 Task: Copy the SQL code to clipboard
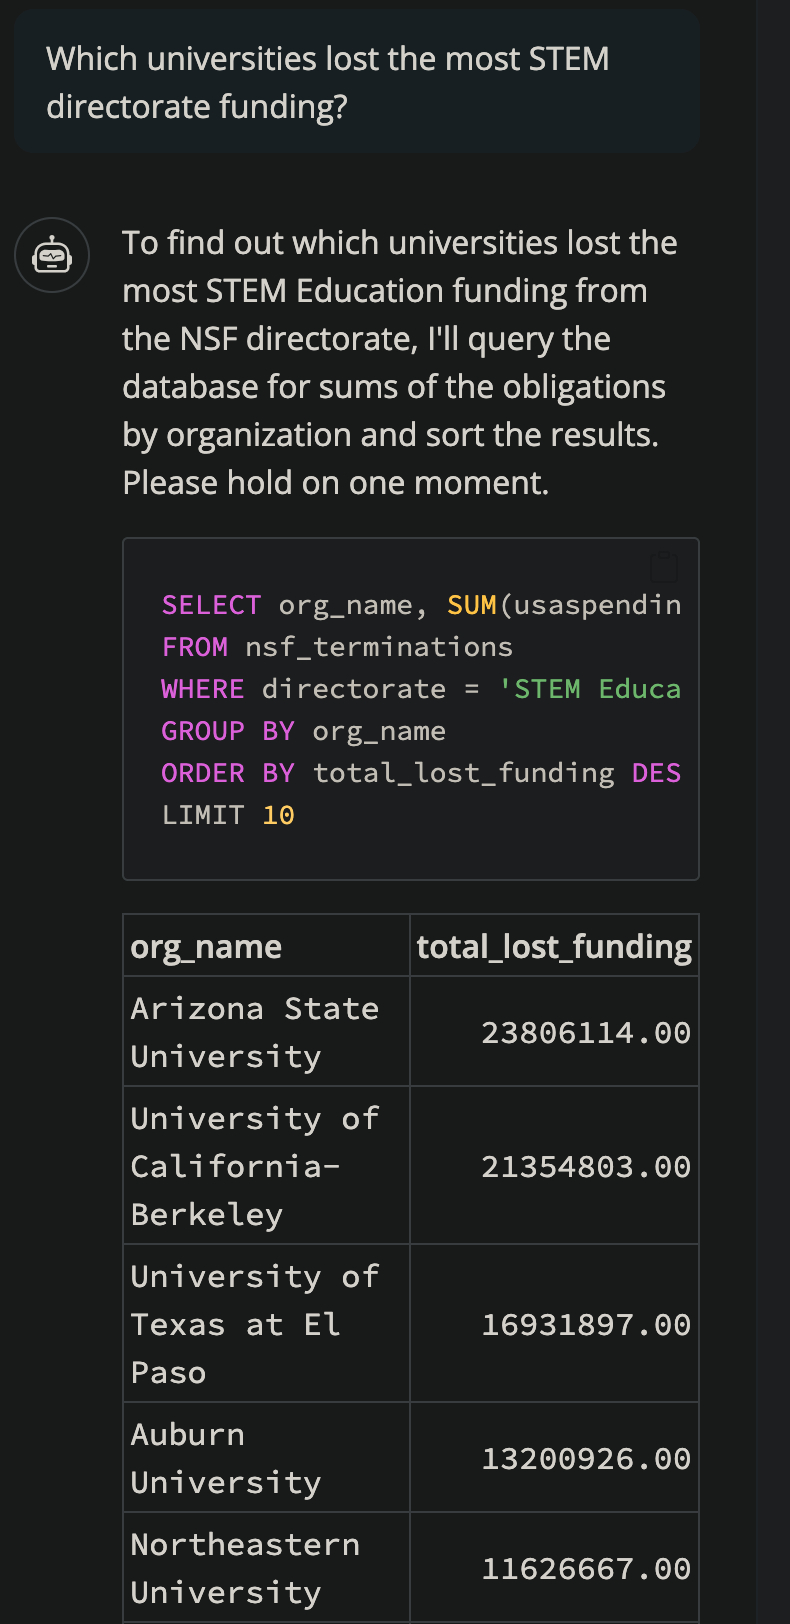[x=664, y=567]
